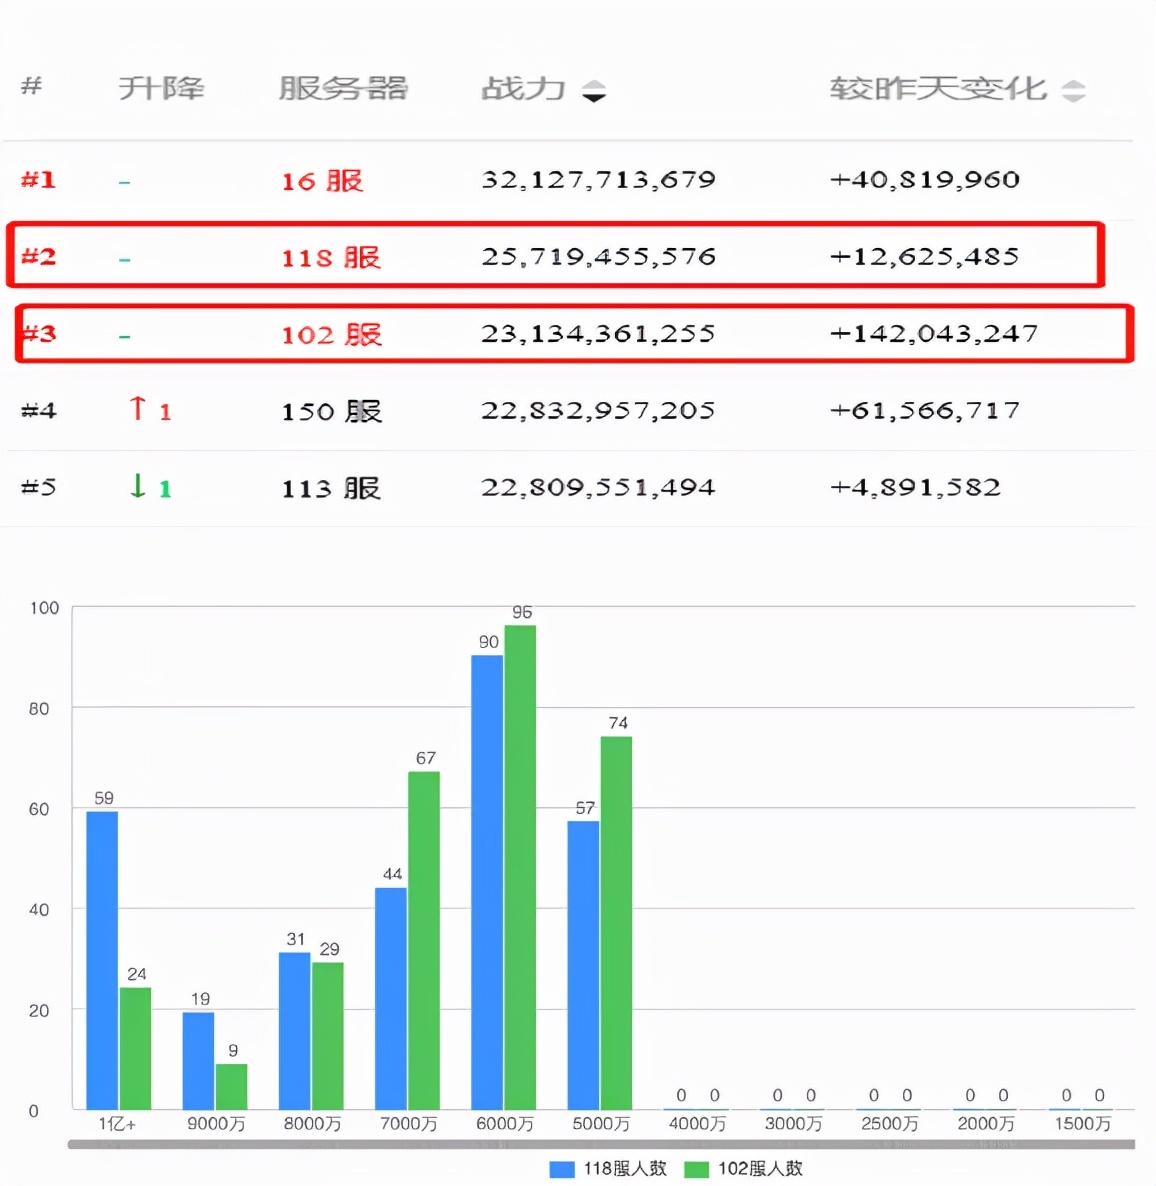Select change value +4,891,582

pos(915,488)
